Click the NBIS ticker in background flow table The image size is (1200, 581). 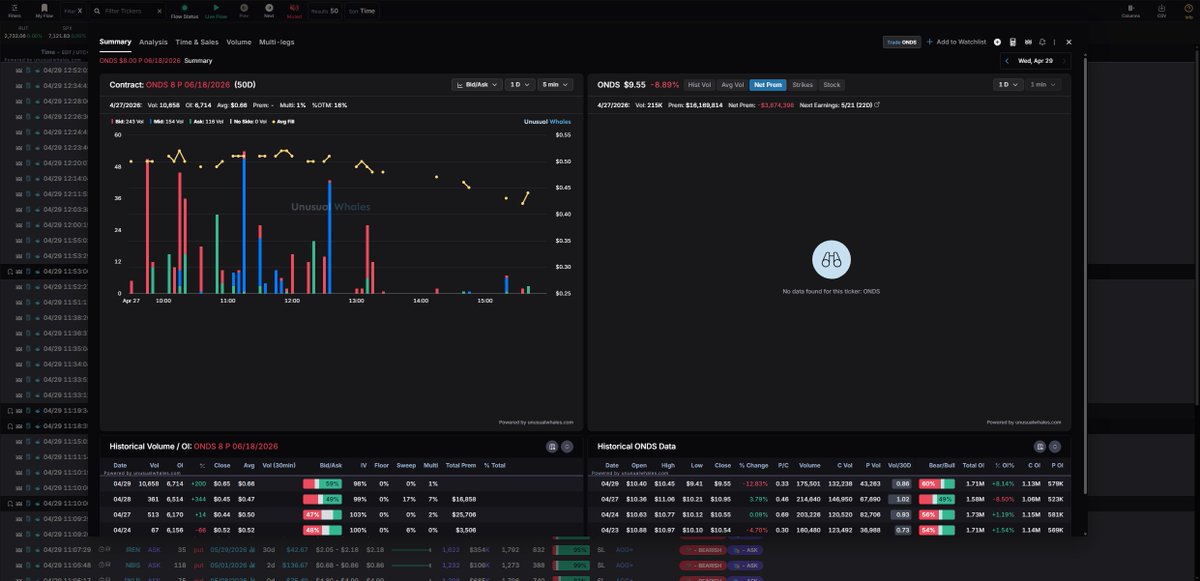[x=132, y=565]
